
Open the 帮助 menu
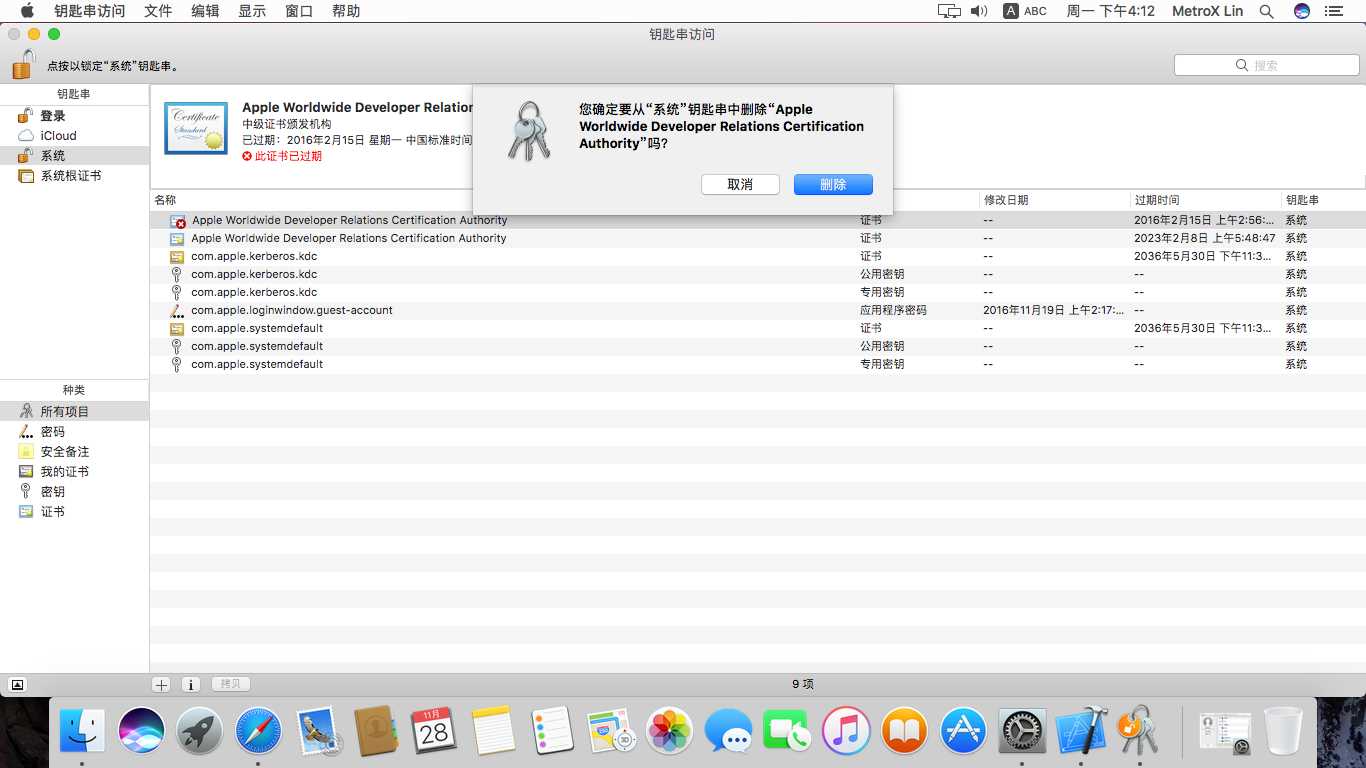[346, 11]
